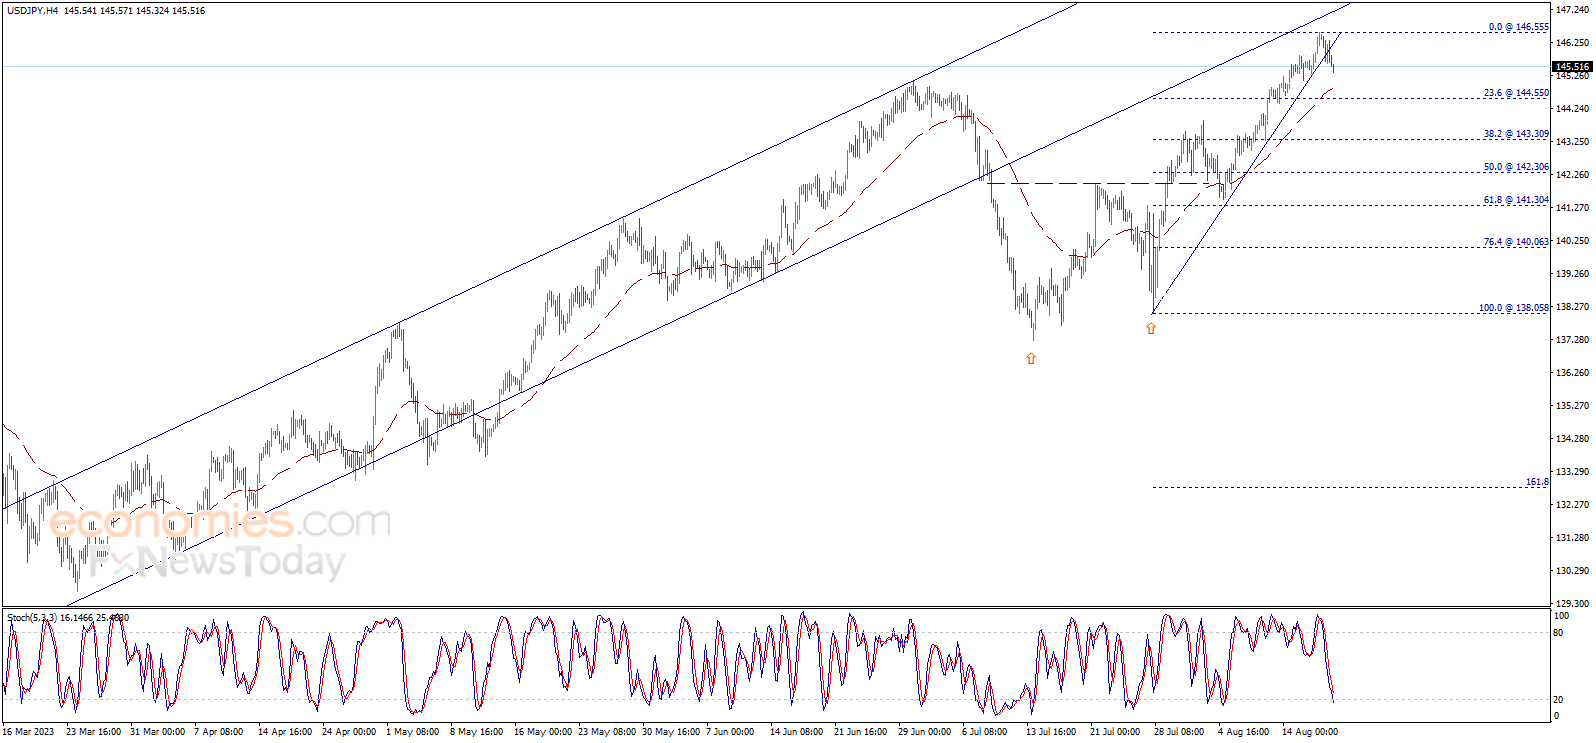Click price axis value 146.250
The image size is (1596, 743).
click(x=1572, y=43)
